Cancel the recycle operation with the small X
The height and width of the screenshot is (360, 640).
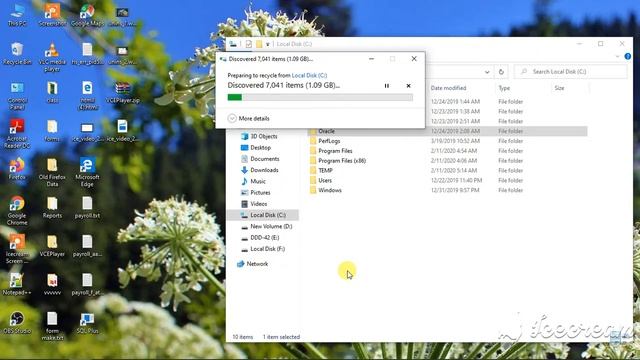(x=408, y=86)
